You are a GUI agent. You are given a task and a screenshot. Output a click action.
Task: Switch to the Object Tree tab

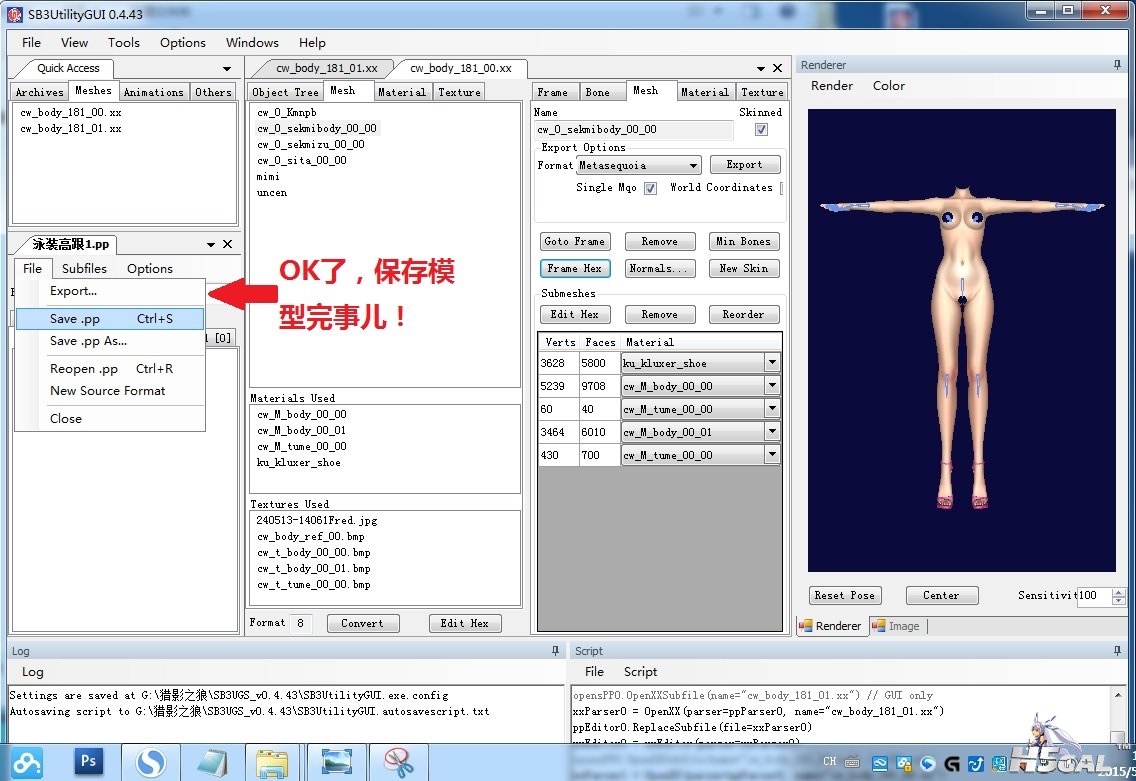pyautogui.click(x=285, y=92)
